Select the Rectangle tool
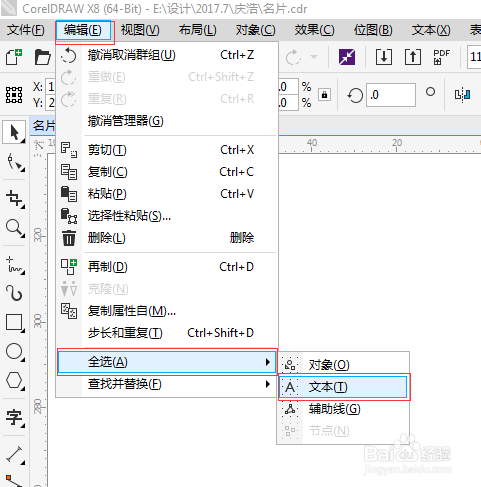Screen dimensions: 481x487 click(15, 323)
